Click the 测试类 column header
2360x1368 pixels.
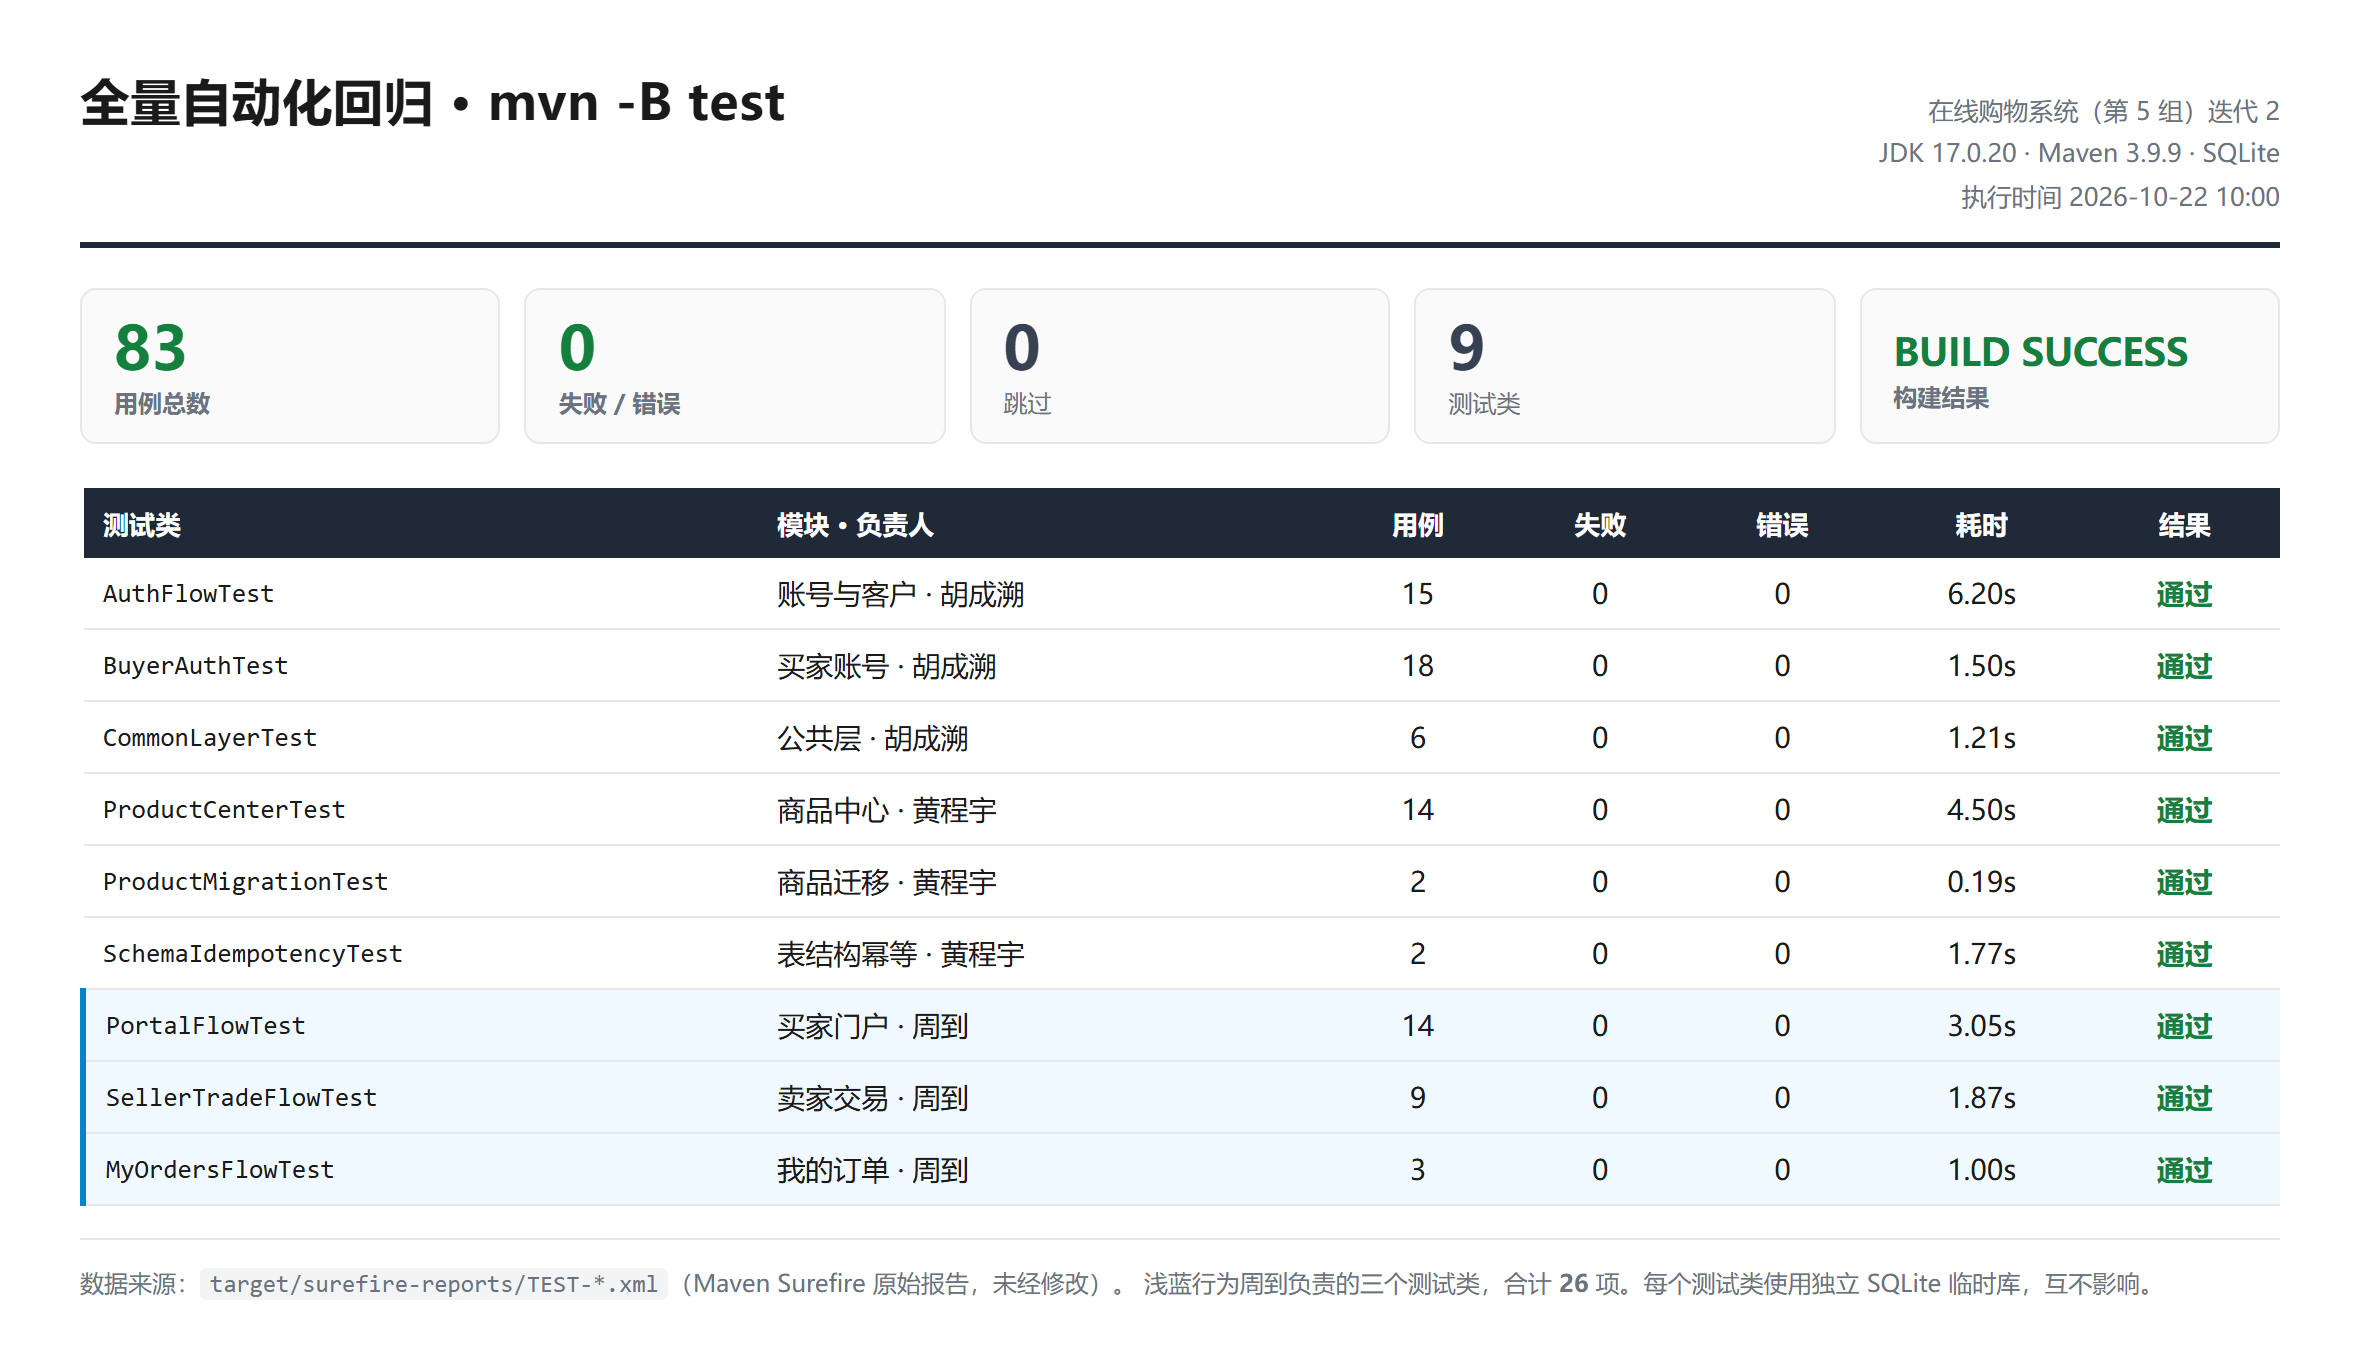pyautogui.click(x=142, y=525)
